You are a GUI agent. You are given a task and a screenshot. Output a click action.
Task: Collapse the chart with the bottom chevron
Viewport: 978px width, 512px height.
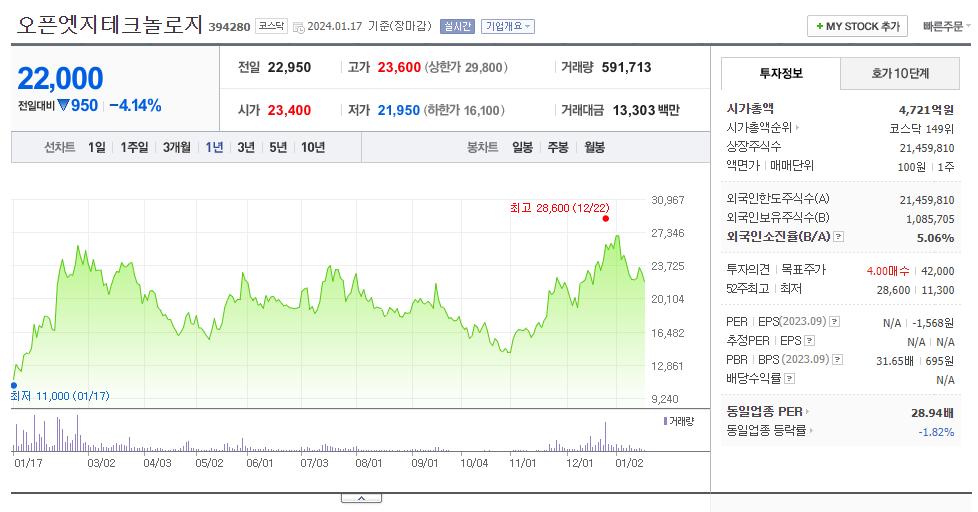[x=361, y=498]
